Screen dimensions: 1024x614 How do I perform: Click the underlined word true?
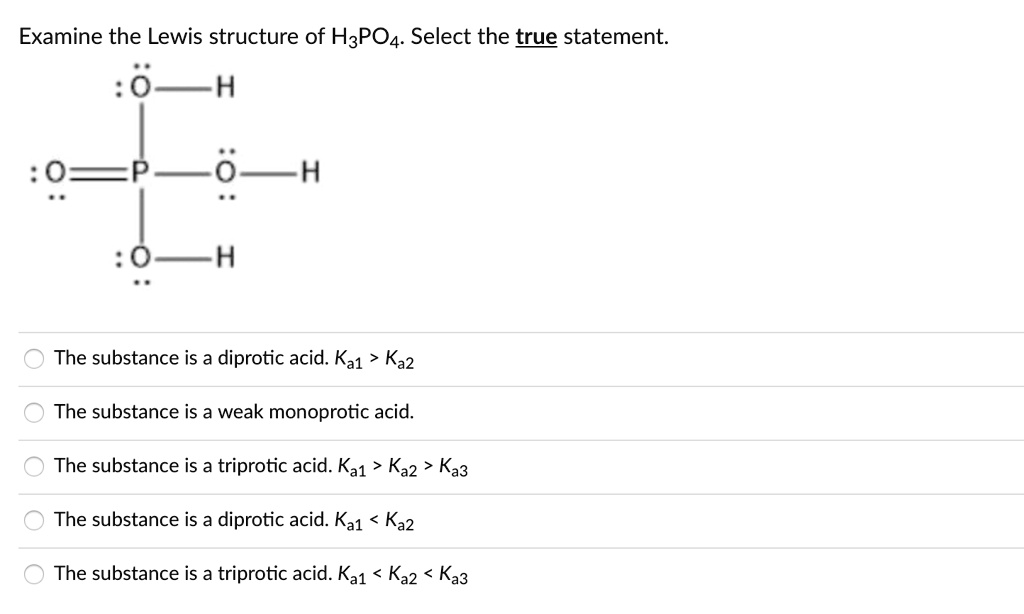(x=536, y=36)
